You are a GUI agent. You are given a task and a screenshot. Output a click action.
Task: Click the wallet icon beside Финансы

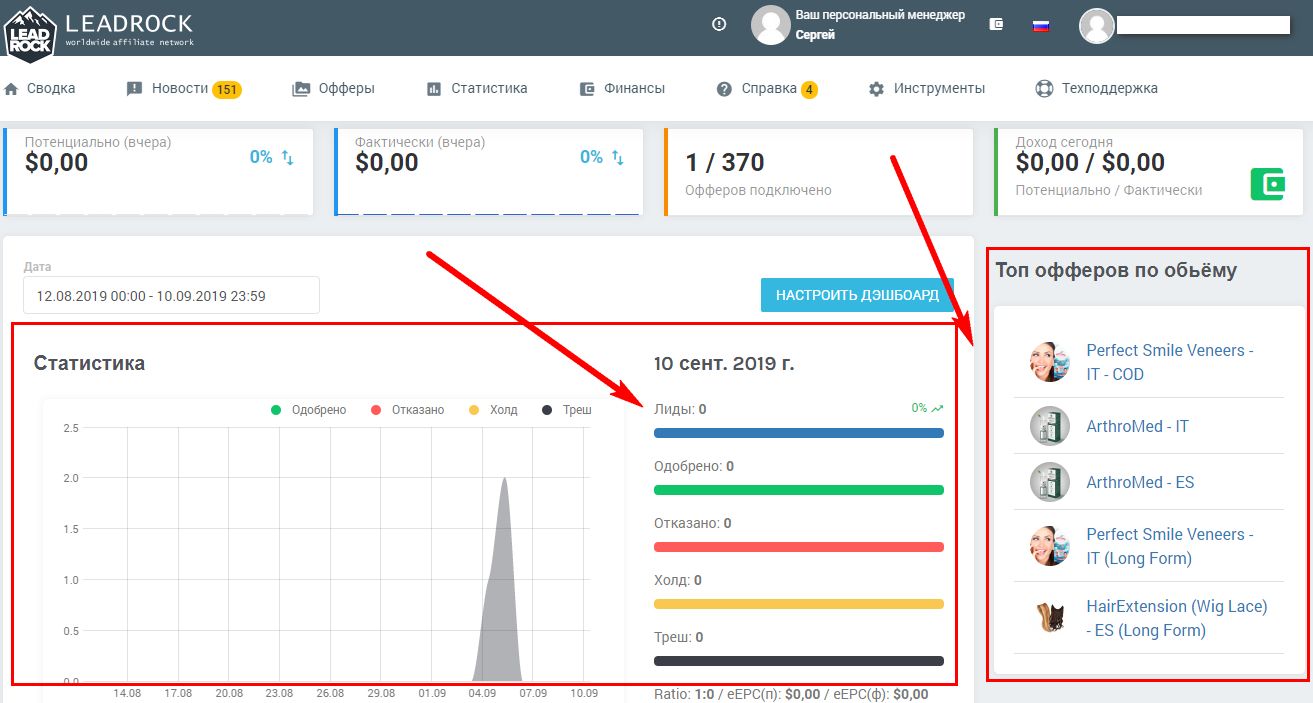[587, 88]
